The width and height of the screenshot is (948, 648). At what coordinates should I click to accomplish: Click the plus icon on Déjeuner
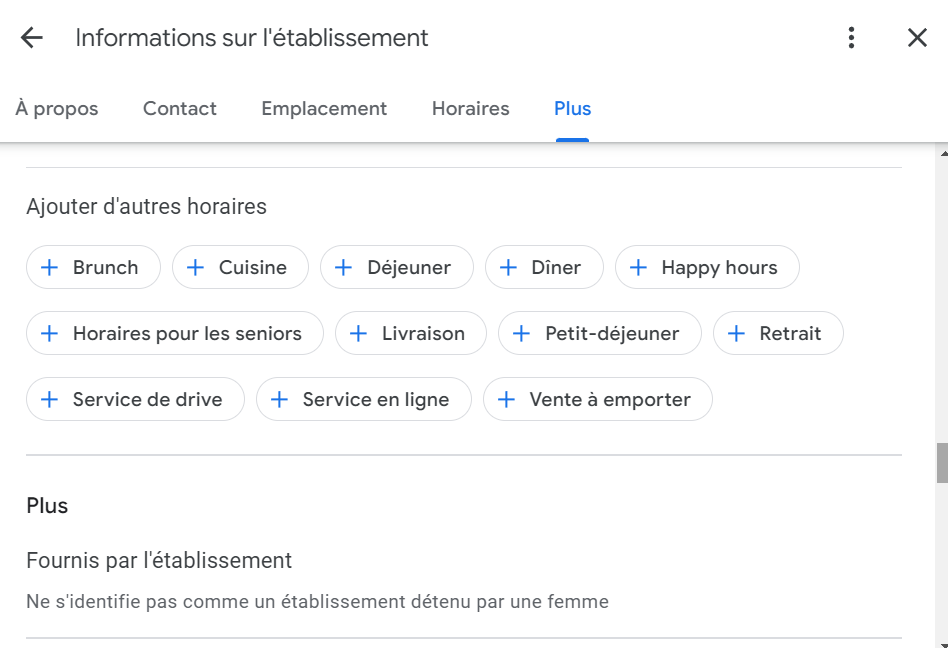pos(343,268)
